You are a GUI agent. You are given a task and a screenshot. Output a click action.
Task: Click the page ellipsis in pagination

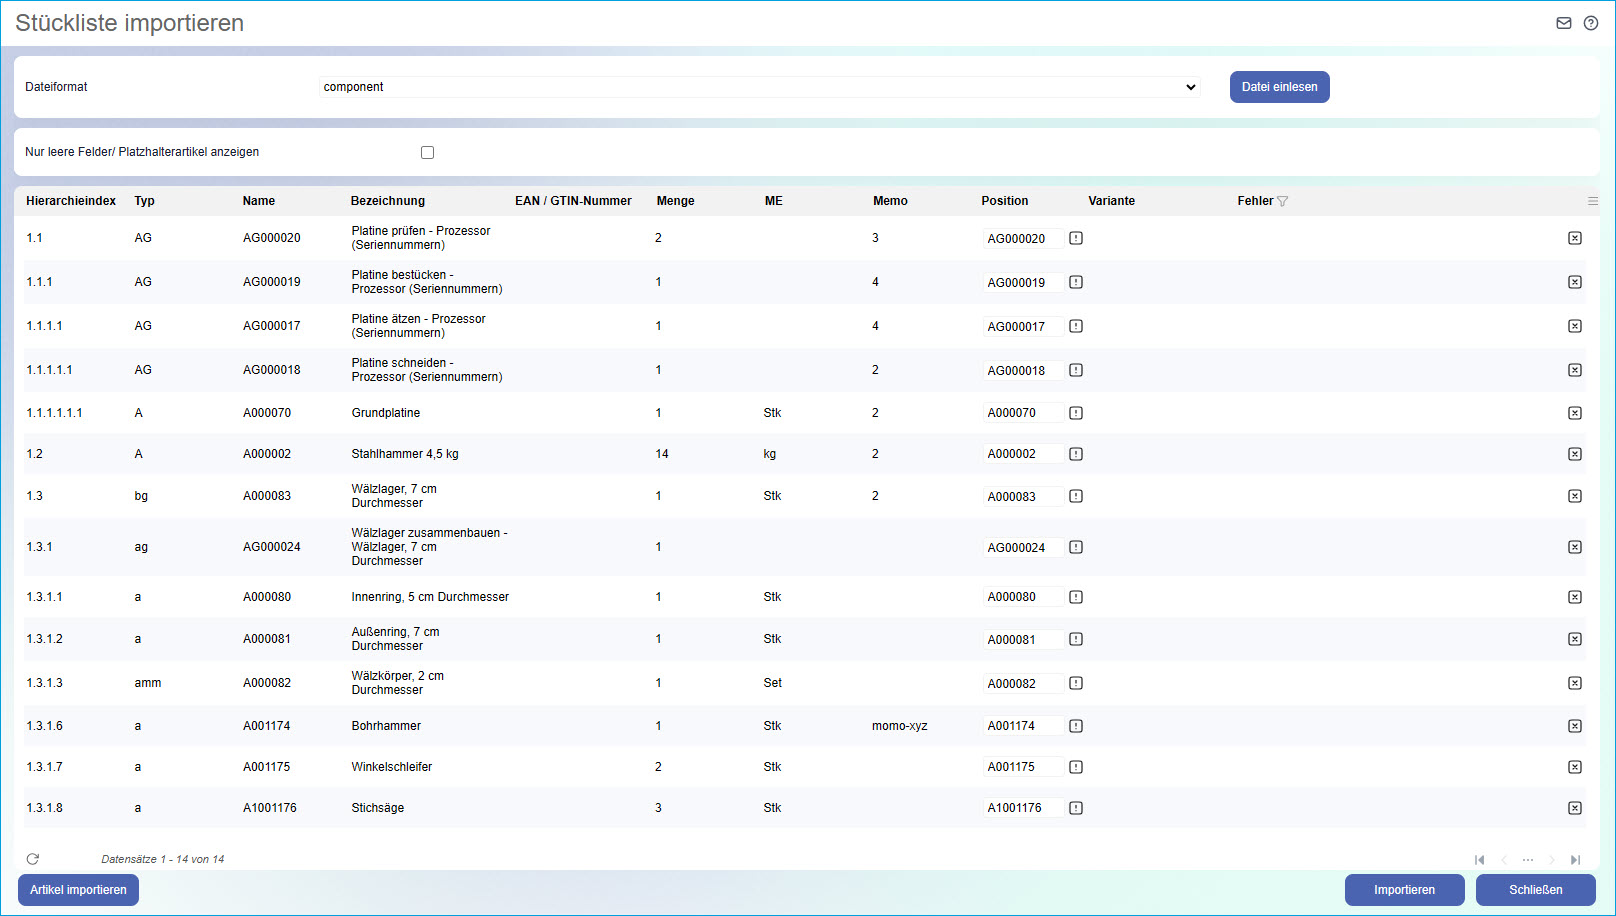pyautogui.click(x=1528, y=860)
